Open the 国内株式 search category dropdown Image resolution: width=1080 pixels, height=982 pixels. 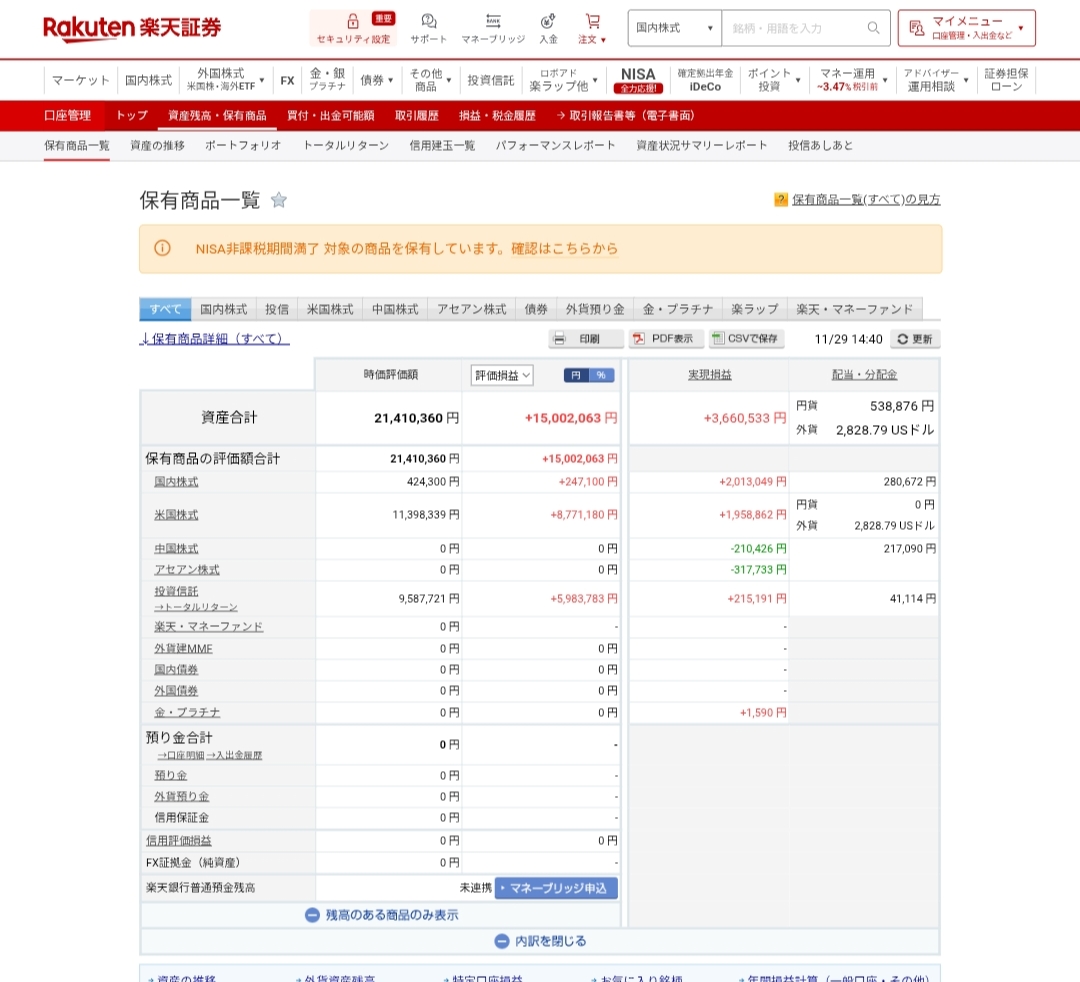coord(673,28)
